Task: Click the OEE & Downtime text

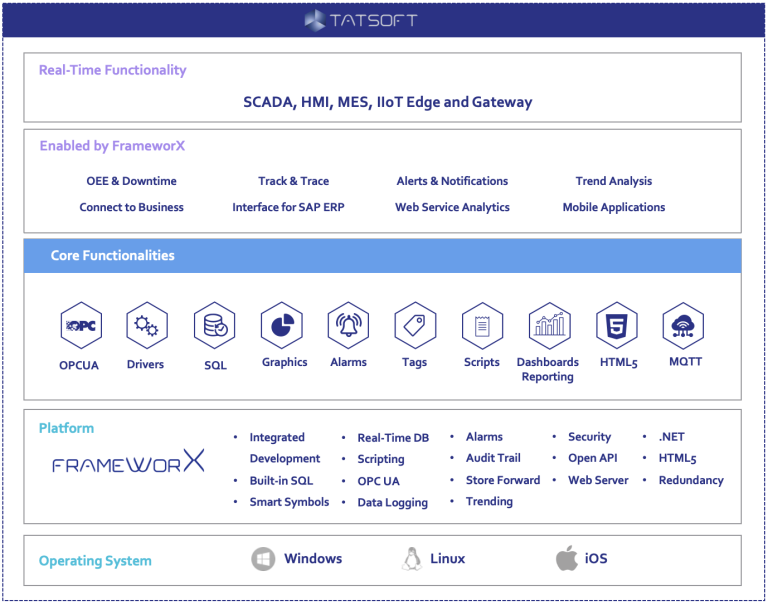Action: (x=131, y=181)
